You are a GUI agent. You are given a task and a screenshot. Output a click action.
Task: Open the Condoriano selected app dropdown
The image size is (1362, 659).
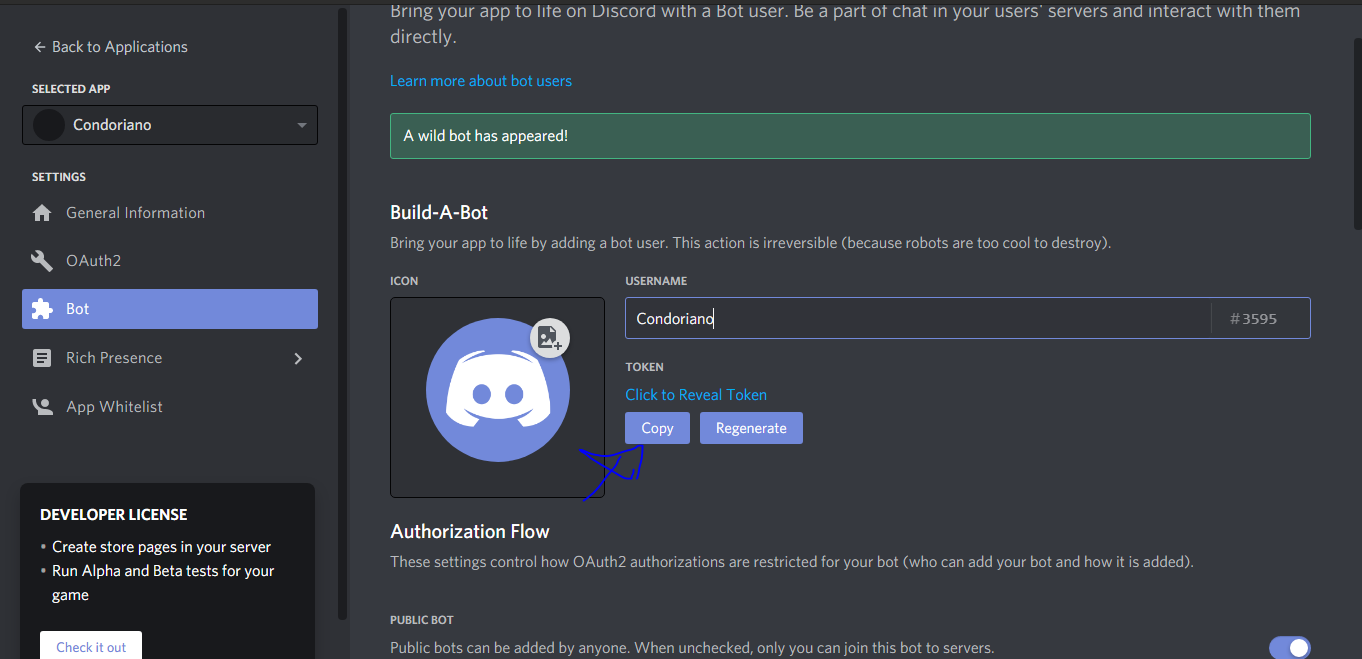170,125
